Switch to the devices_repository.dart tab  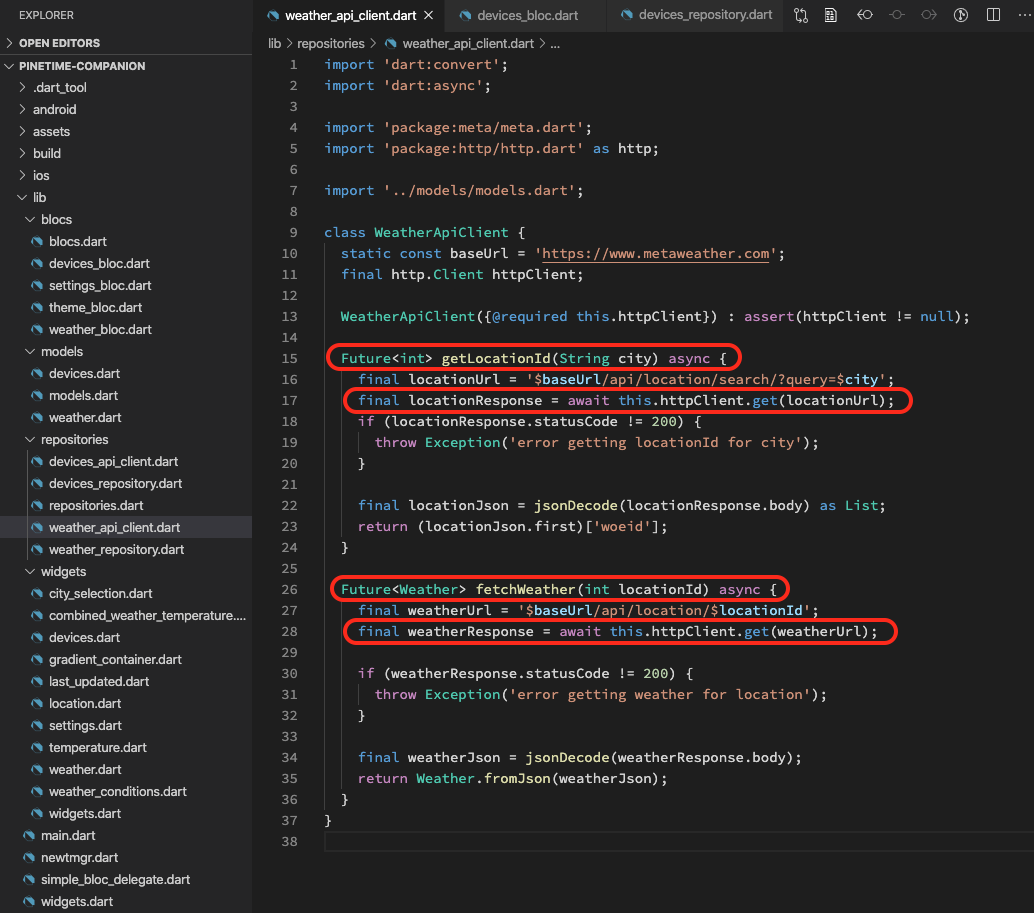[x=704, y=16]
